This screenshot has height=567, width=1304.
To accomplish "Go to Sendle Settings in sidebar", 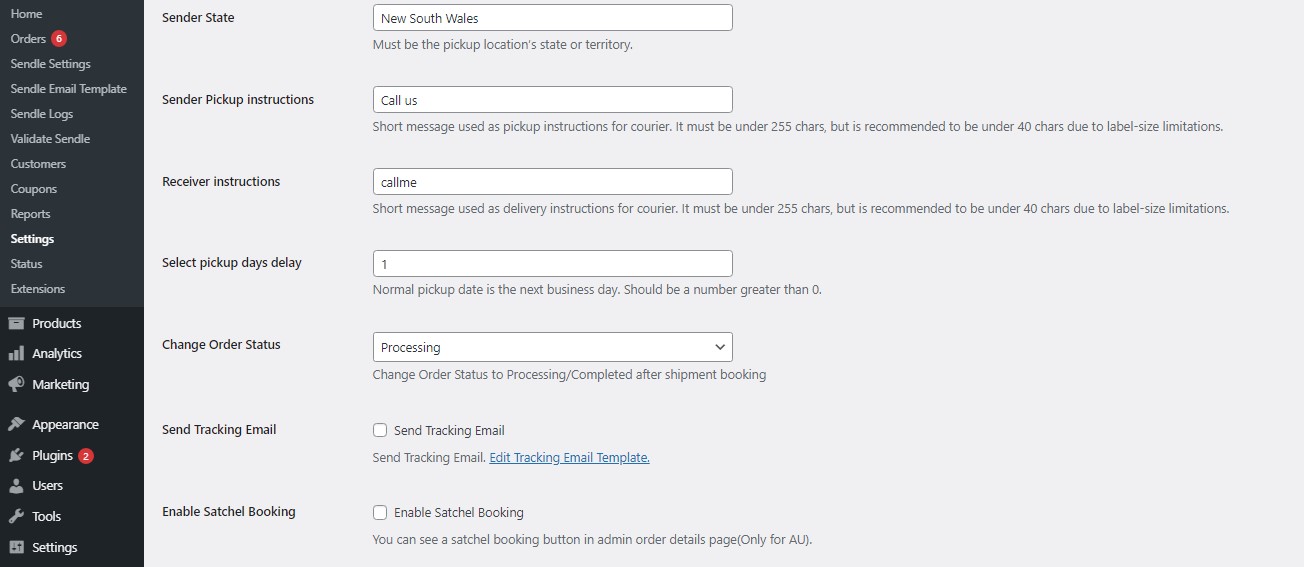I will [x=50, y=64].
